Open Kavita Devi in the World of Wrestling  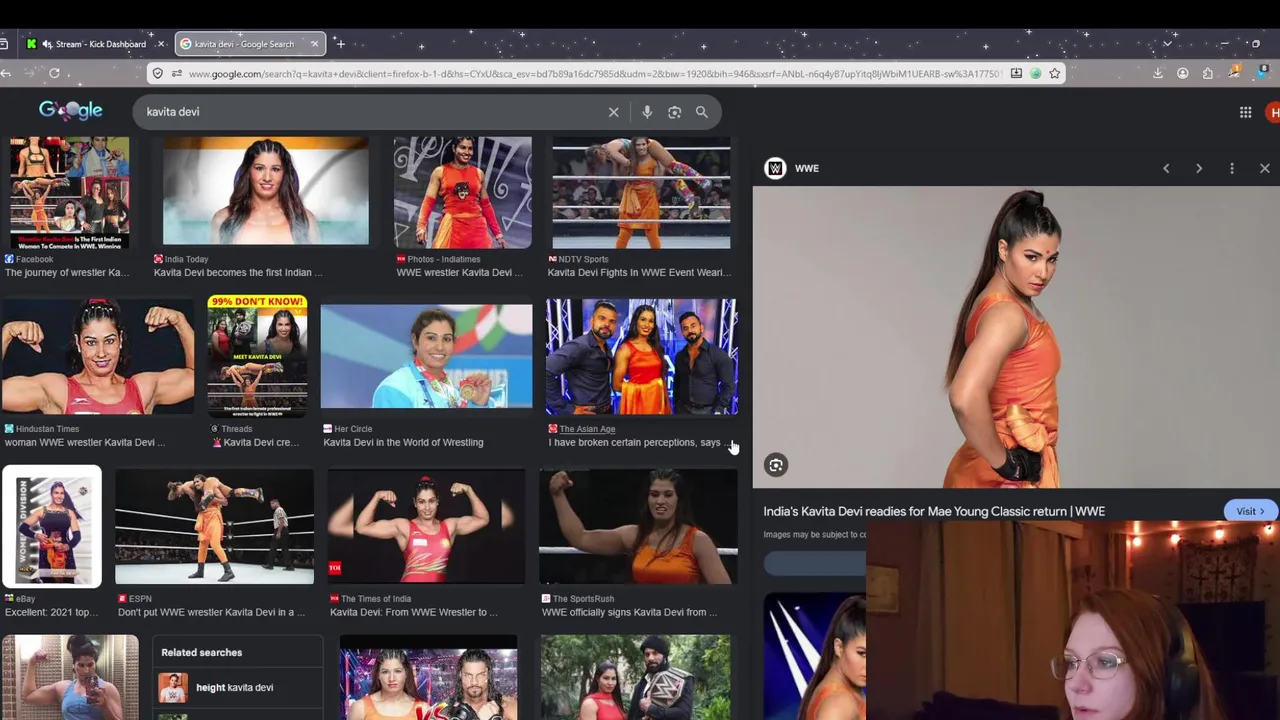tap(403, 442)
